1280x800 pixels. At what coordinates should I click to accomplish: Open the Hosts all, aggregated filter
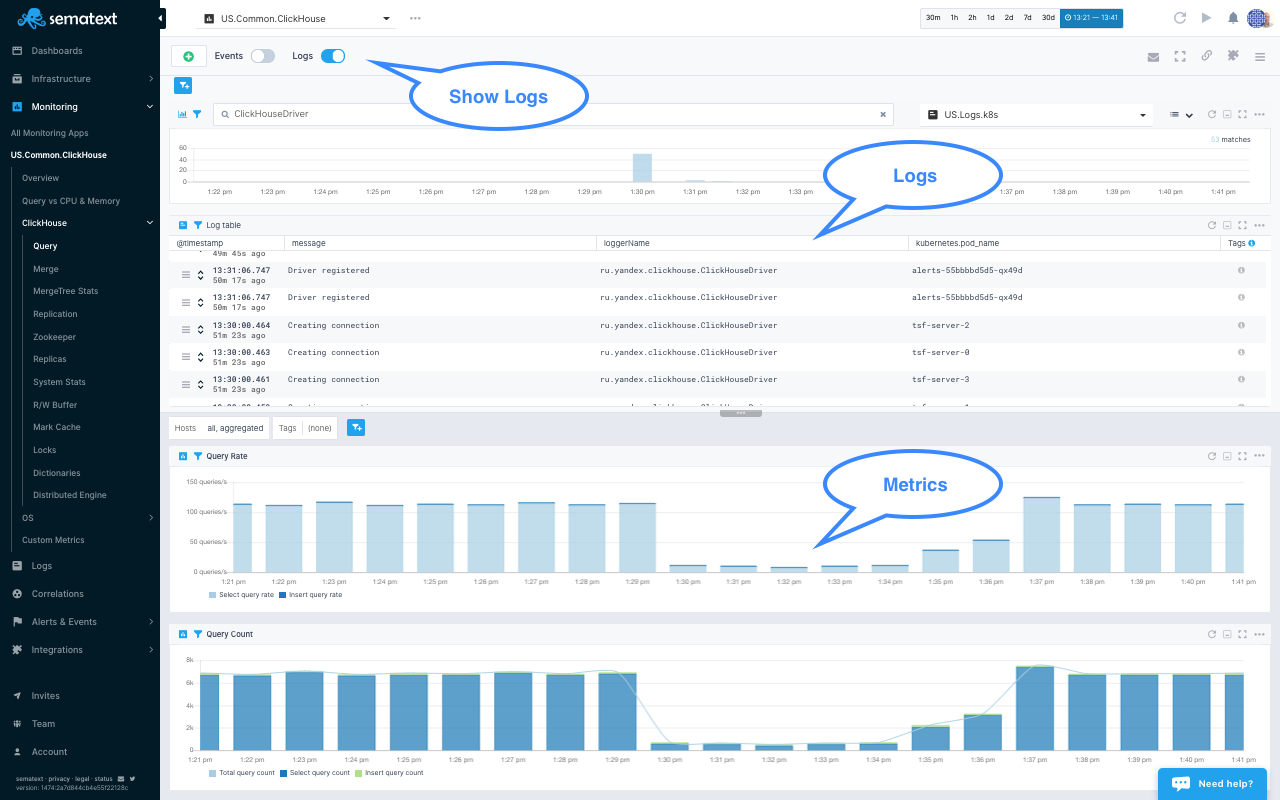(x=219, y=428)
